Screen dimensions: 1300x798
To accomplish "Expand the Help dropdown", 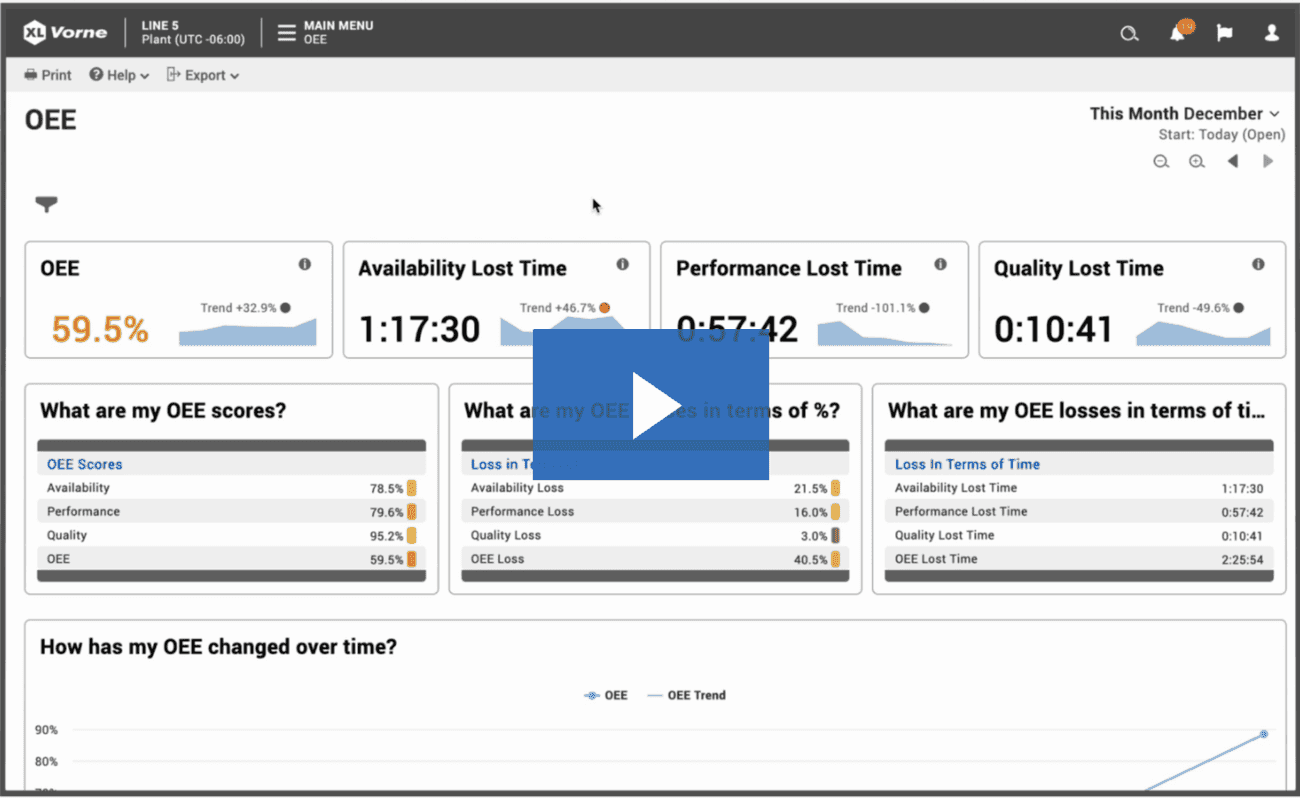I will point(119,75).
